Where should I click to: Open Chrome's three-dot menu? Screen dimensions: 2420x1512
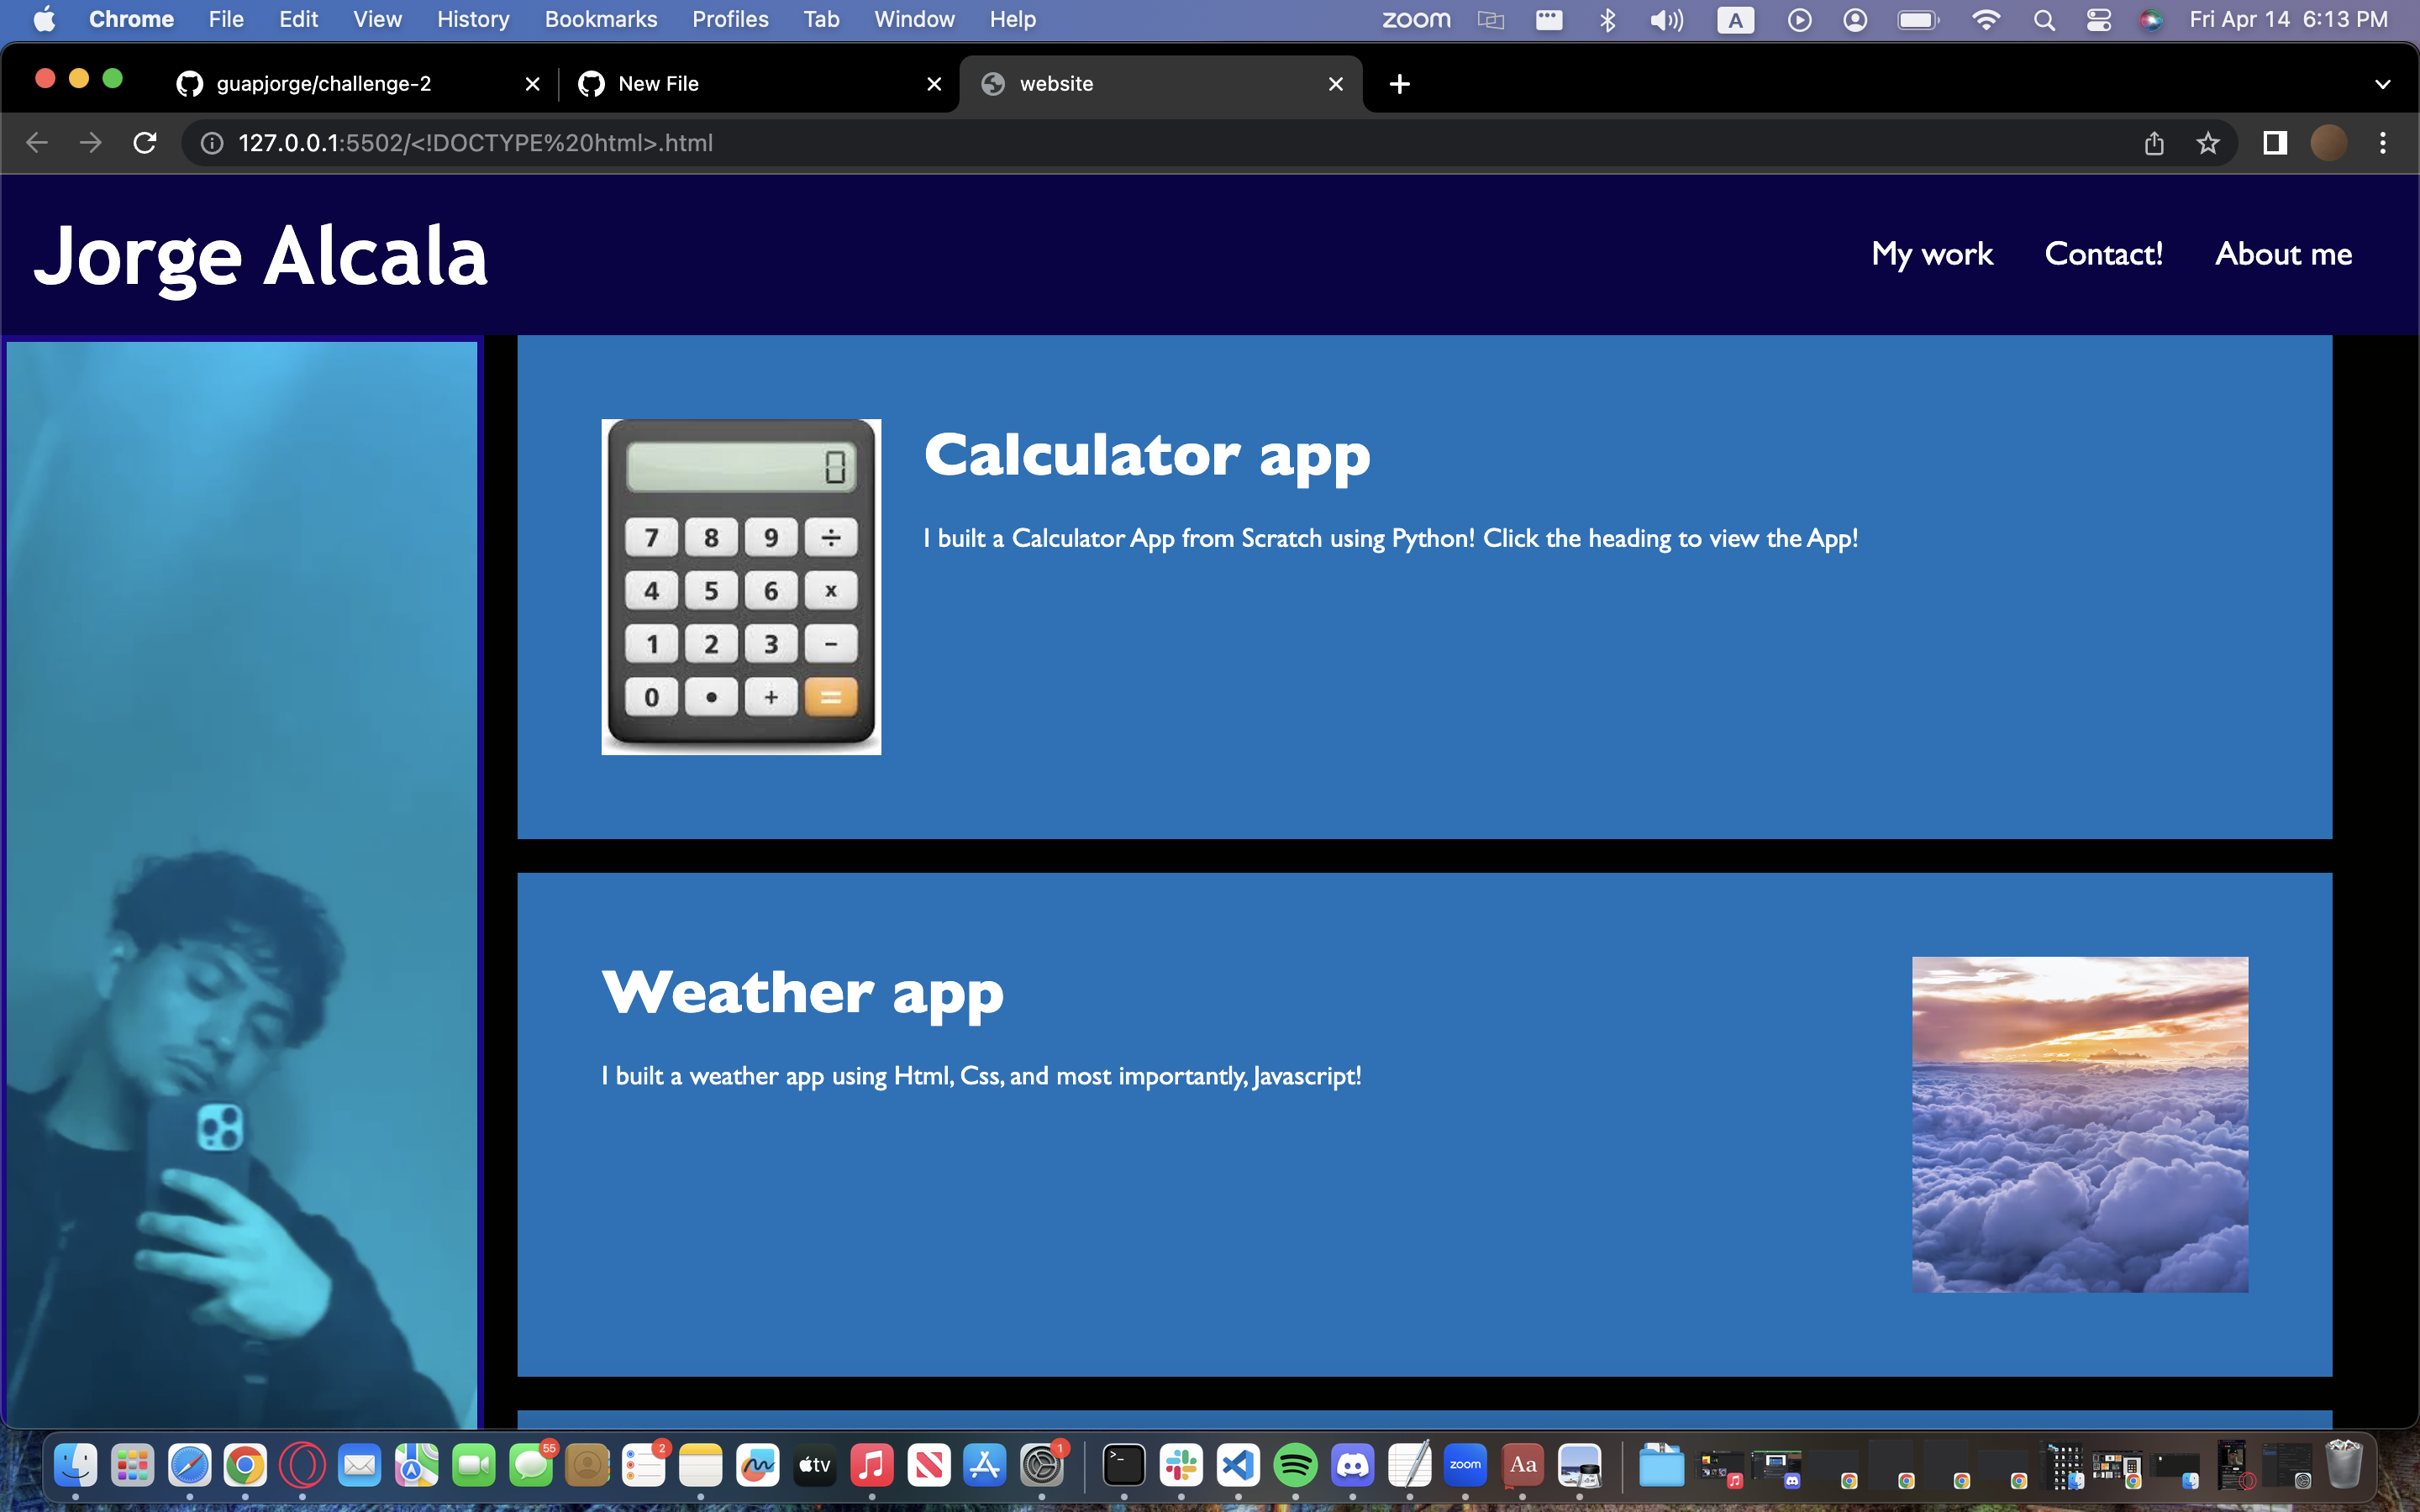click(x=2383, y=143)
